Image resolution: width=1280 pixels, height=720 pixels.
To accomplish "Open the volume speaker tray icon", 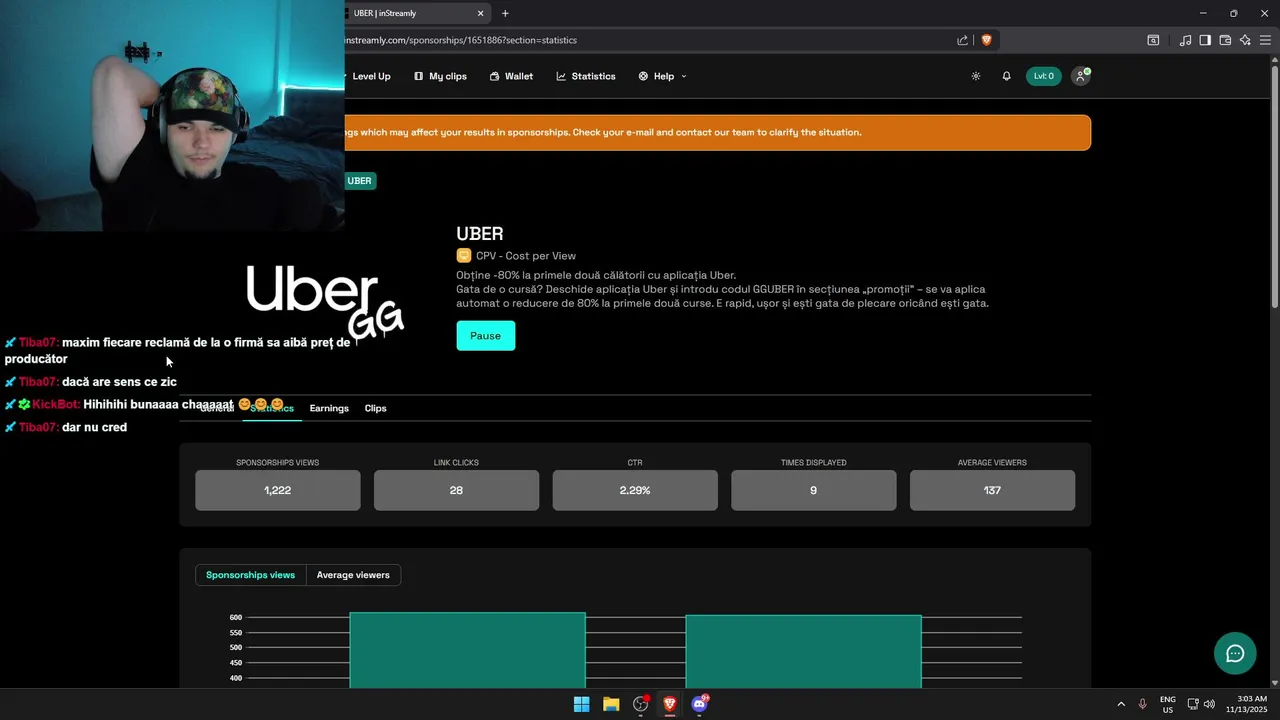I will point(1209,704).
